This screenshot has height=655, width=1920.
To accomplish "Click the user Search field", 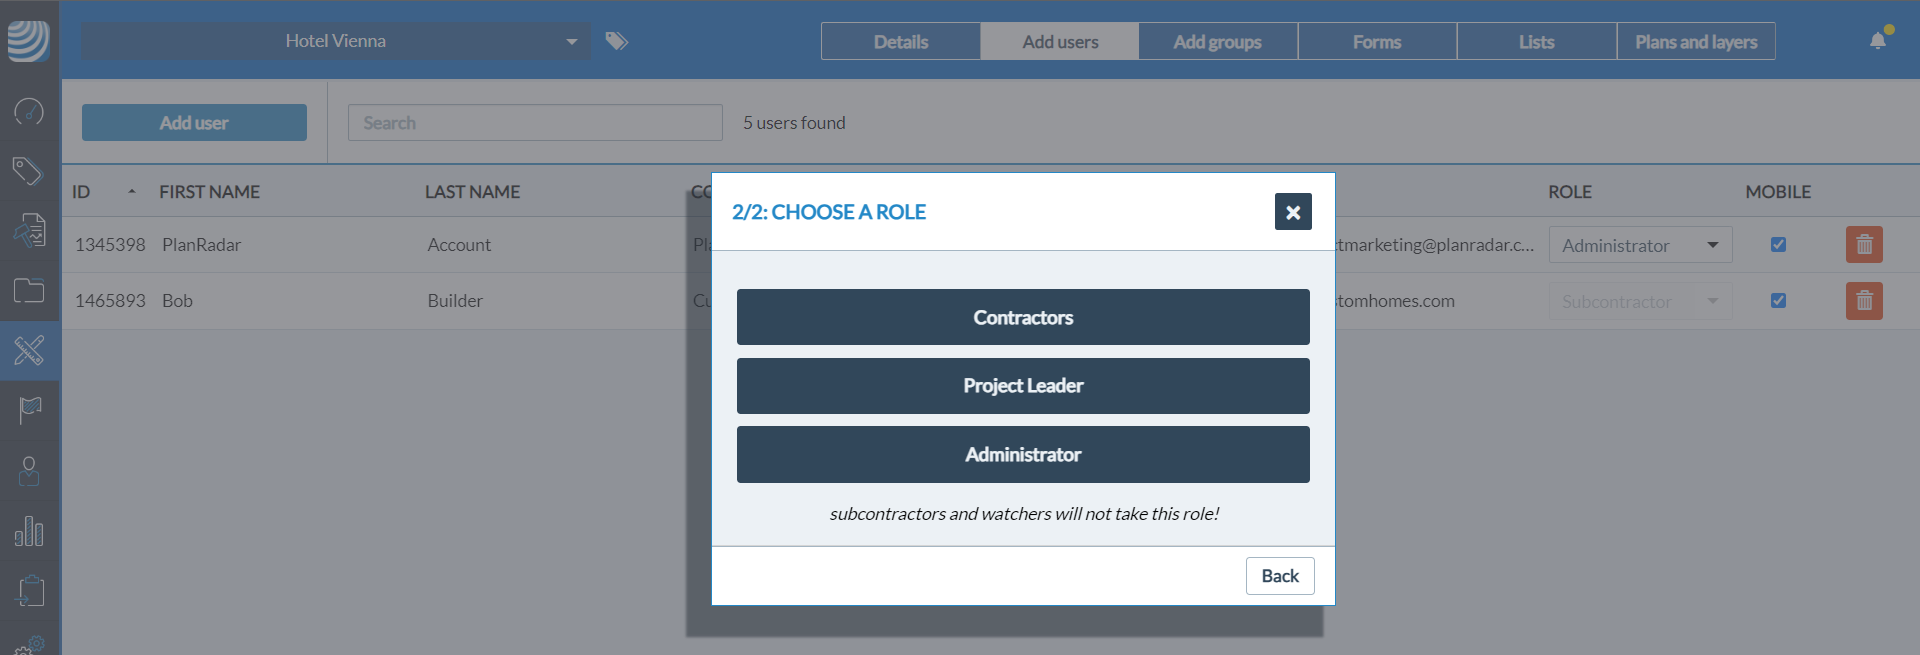I will (x=535, y=123).
